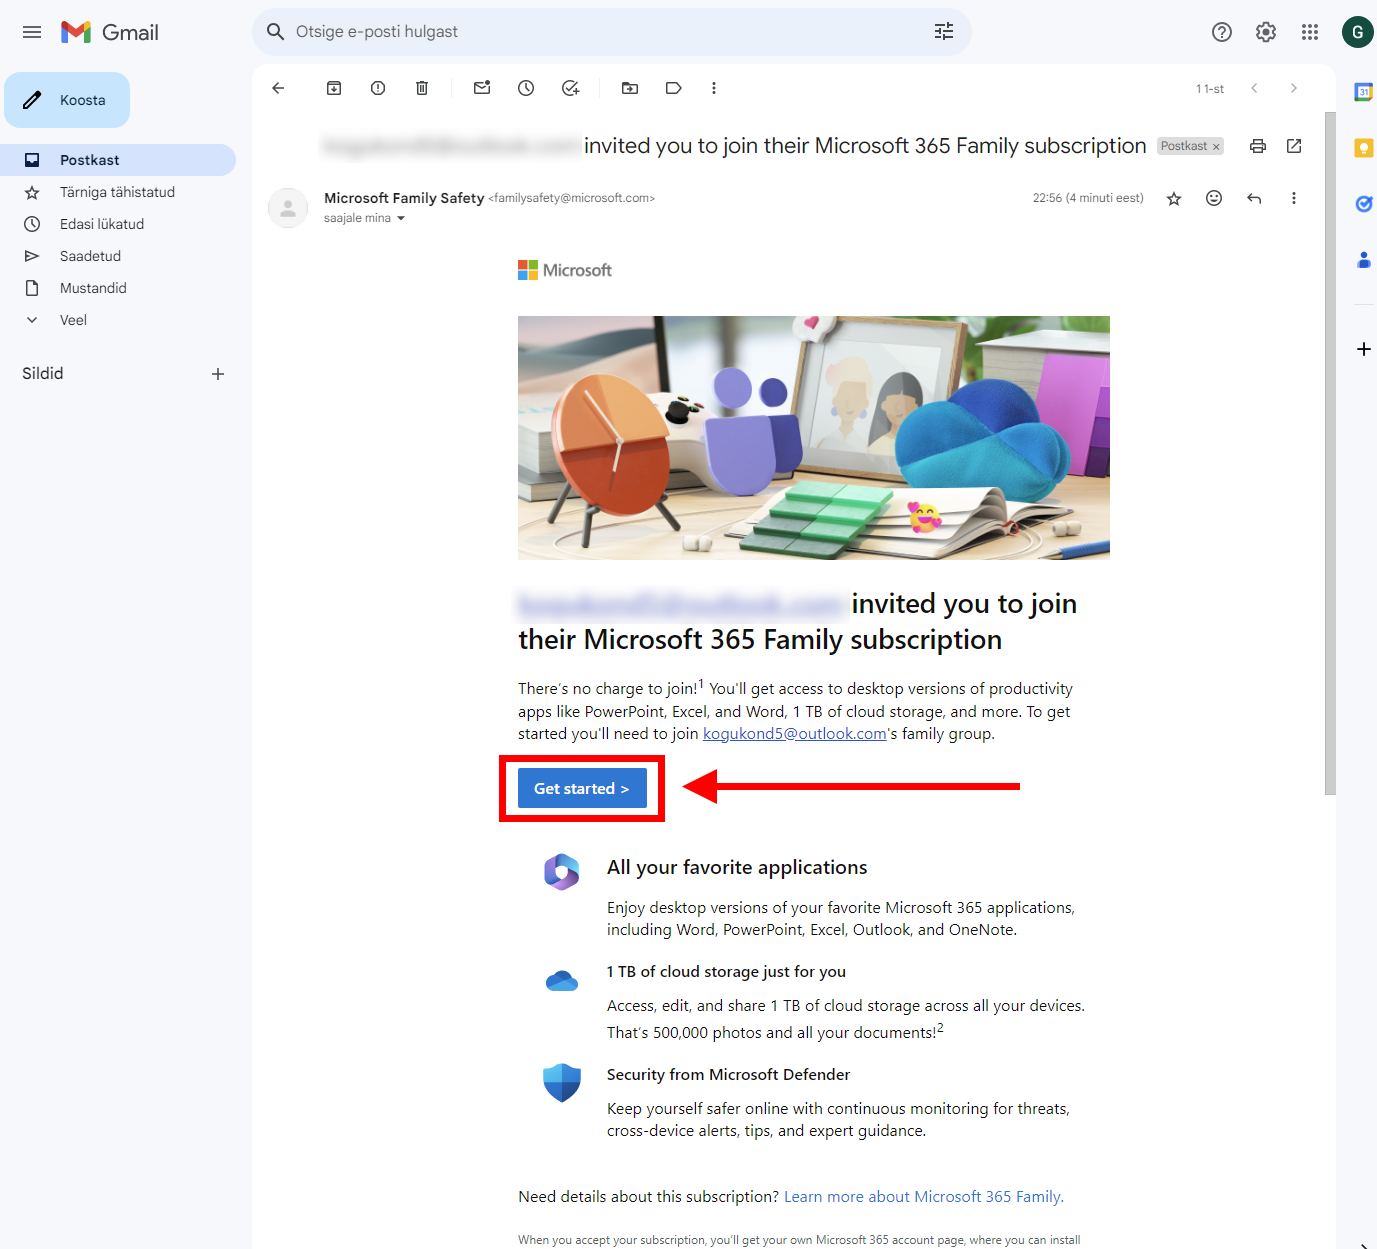Open Google Keep side panel

[x=1363, y=148]
